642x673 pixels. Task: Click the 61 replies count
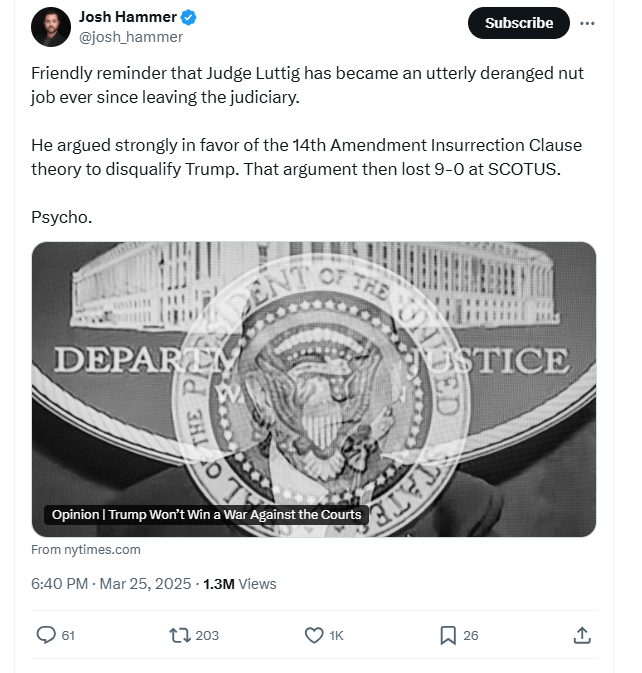point(69,635)
